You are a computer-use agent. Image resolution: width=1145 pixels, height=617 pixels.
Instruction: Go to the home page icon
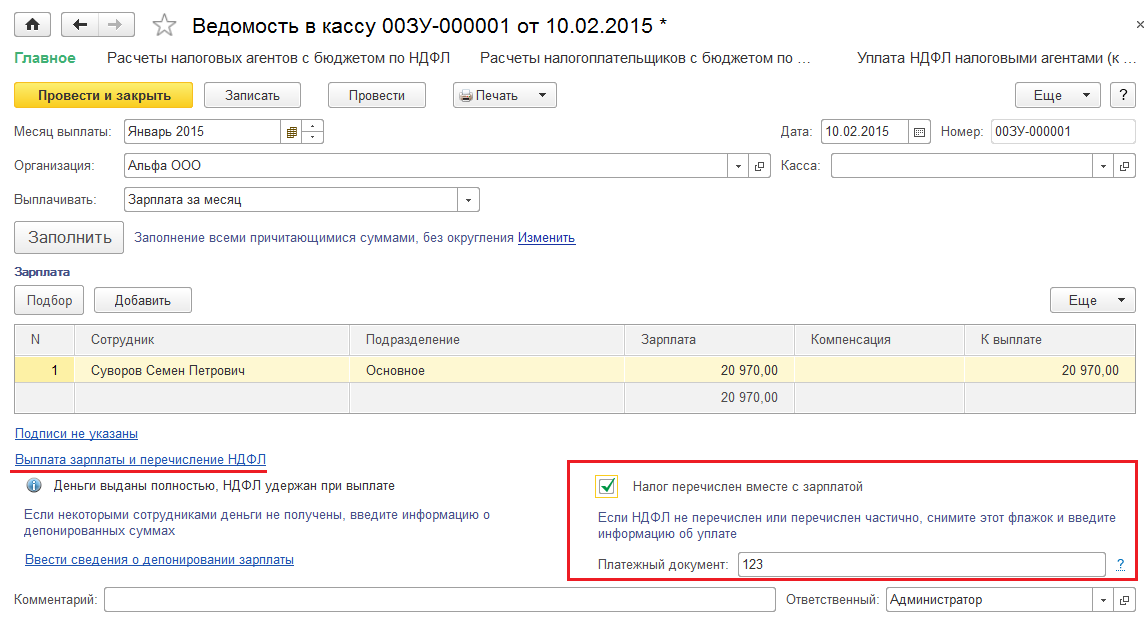(x=32, y=24)
